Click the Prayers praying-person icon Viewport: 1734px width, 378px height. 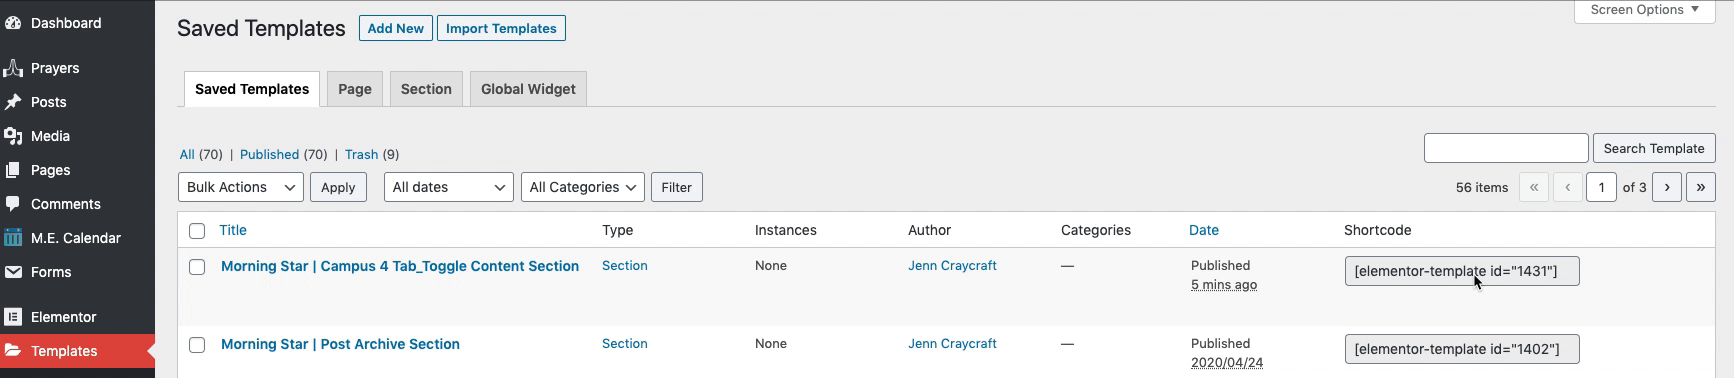pos(13,68)
